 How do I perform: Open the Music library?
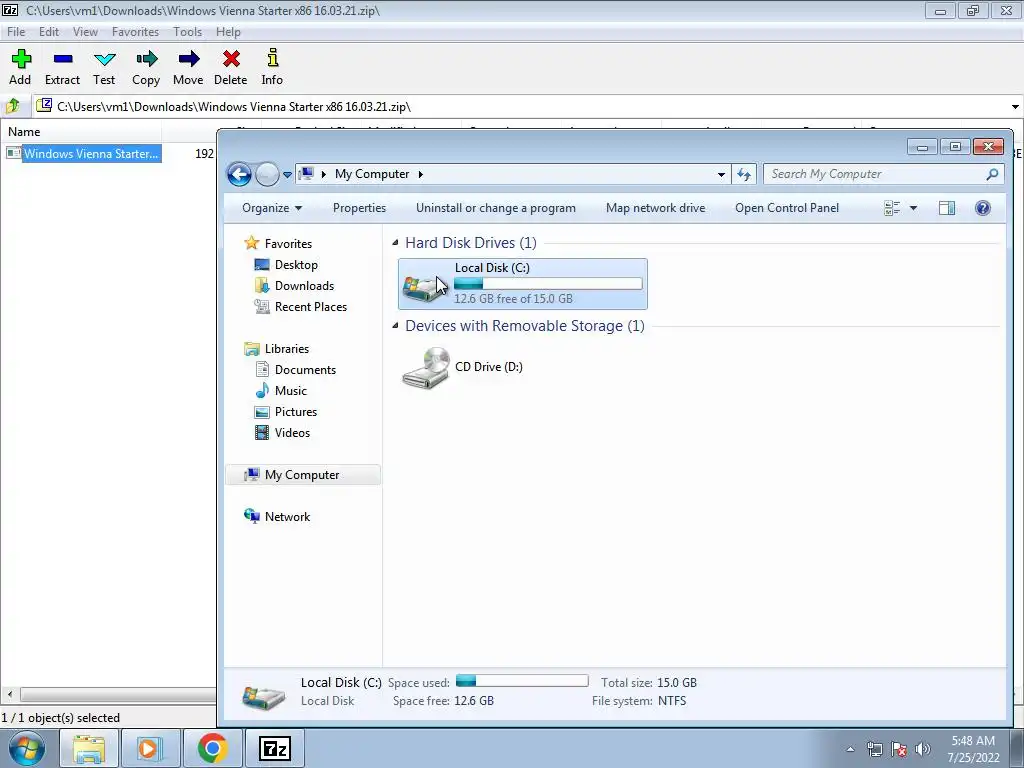pyautogui.click(x=281, y=391)
